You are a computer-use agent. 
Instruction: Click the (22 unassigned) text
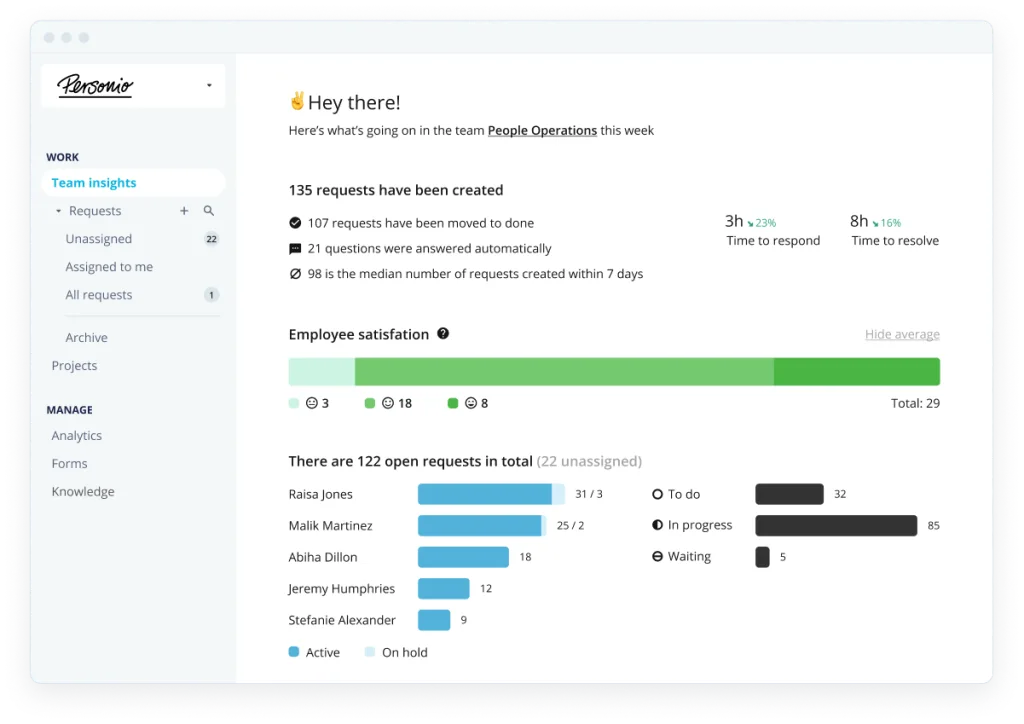pos(589,462)
